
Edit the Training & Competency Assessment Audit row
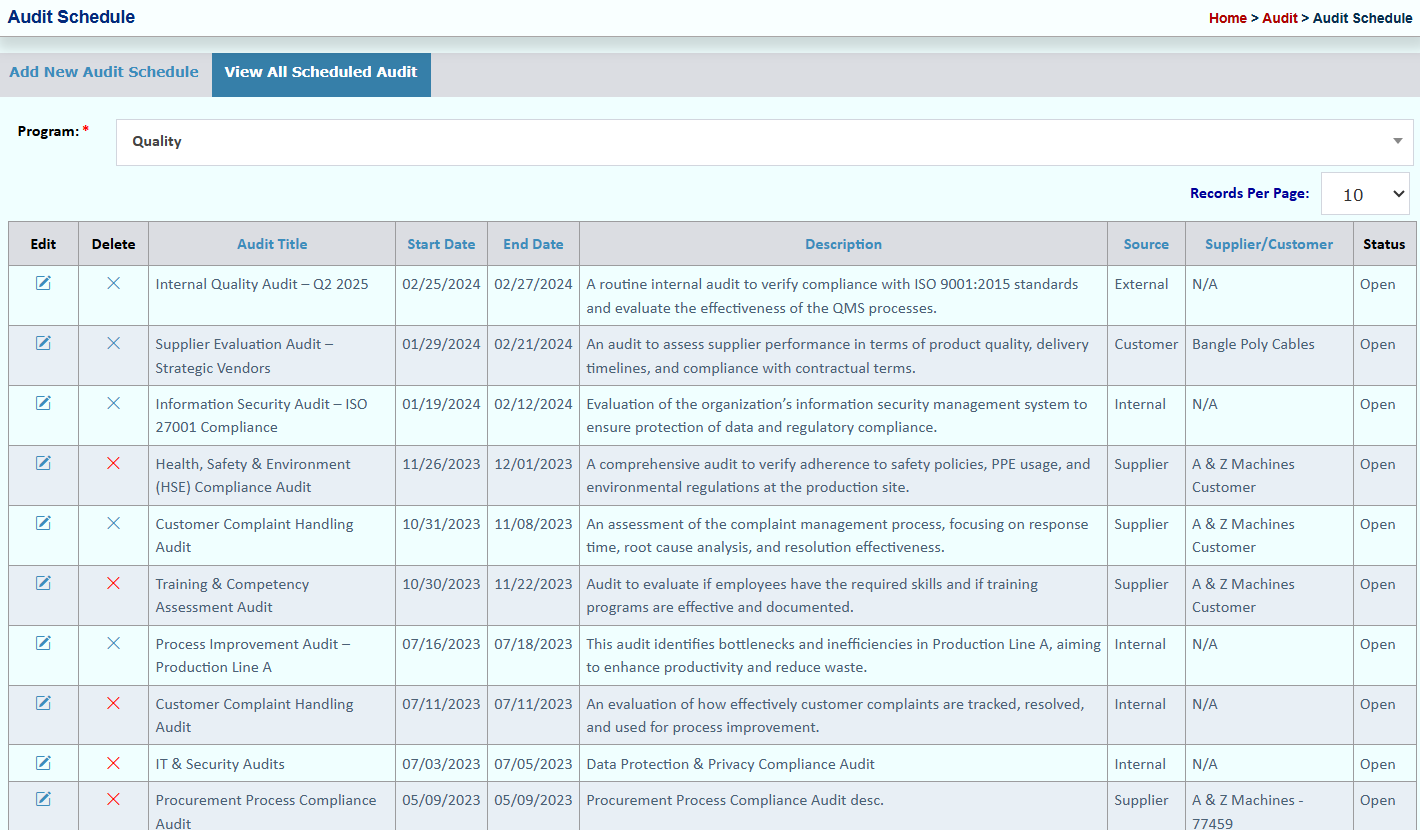click(43, 583)
